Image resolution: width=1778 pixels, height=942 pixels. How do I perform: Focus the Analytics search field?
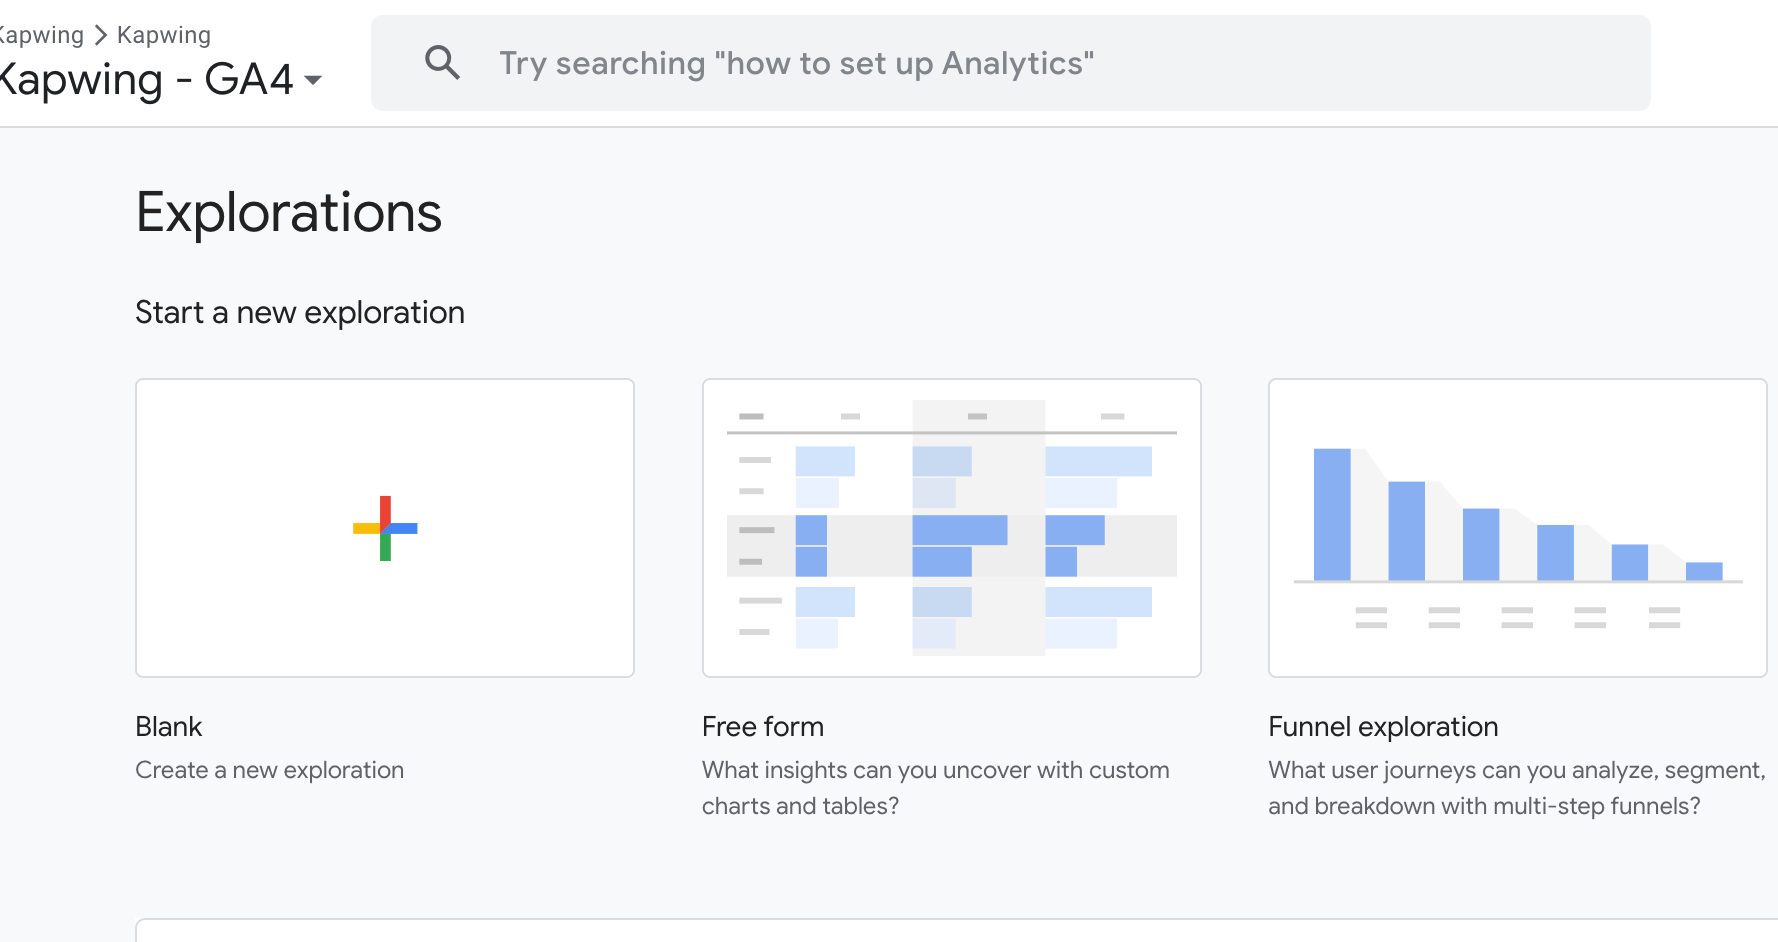click(1010, 63)
